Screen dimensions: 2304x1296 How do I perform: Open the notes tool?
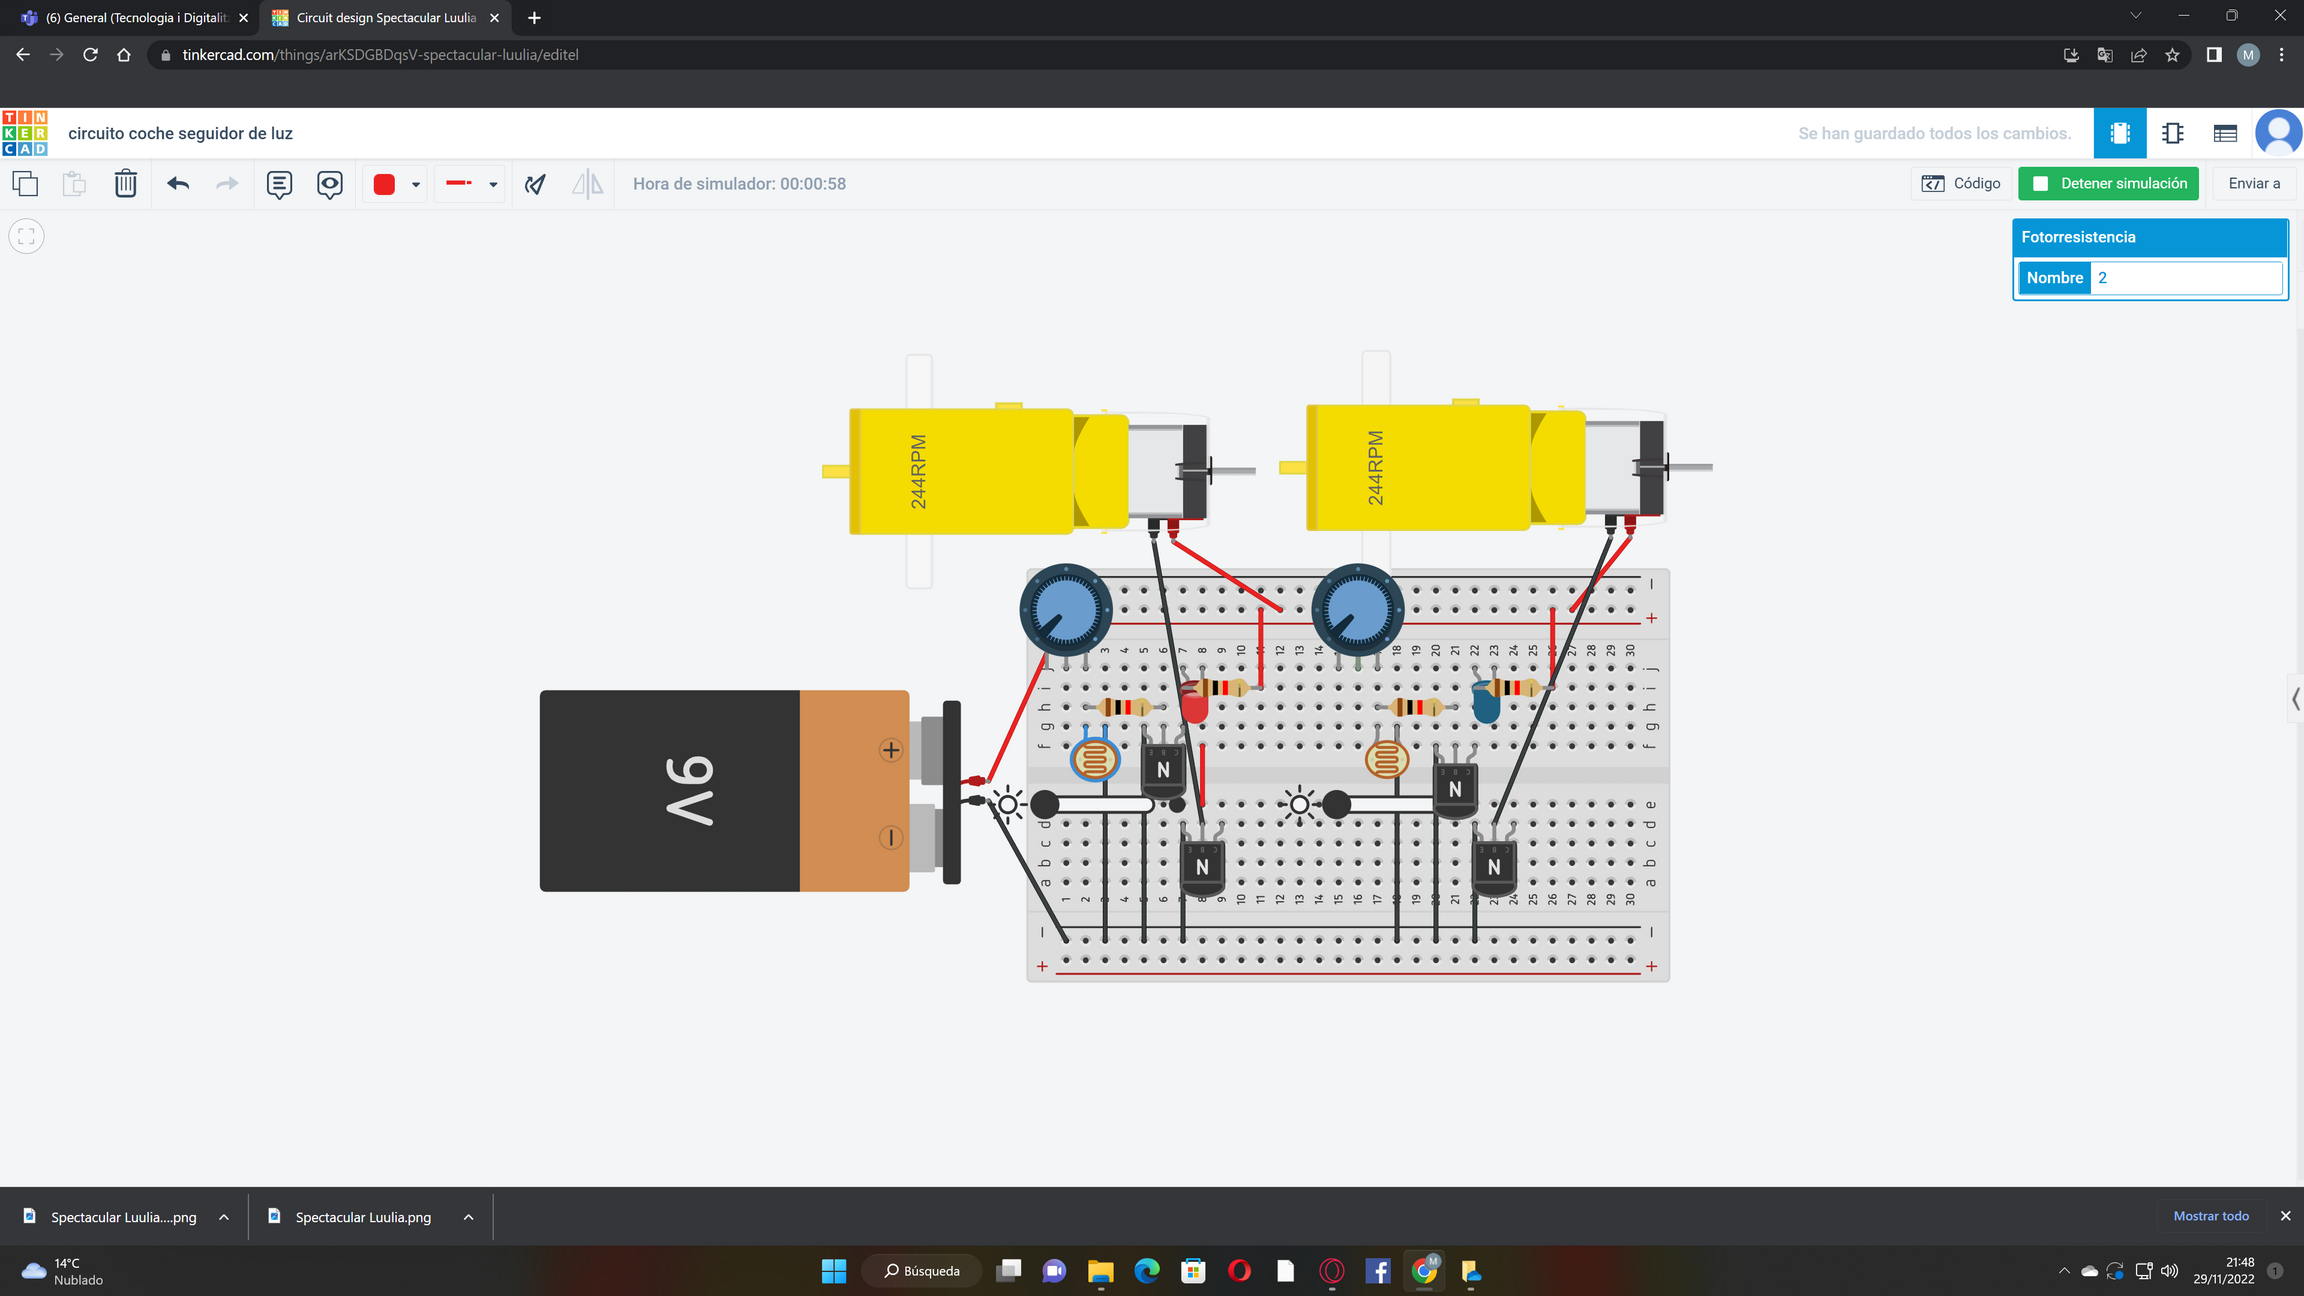click(279, 184)
